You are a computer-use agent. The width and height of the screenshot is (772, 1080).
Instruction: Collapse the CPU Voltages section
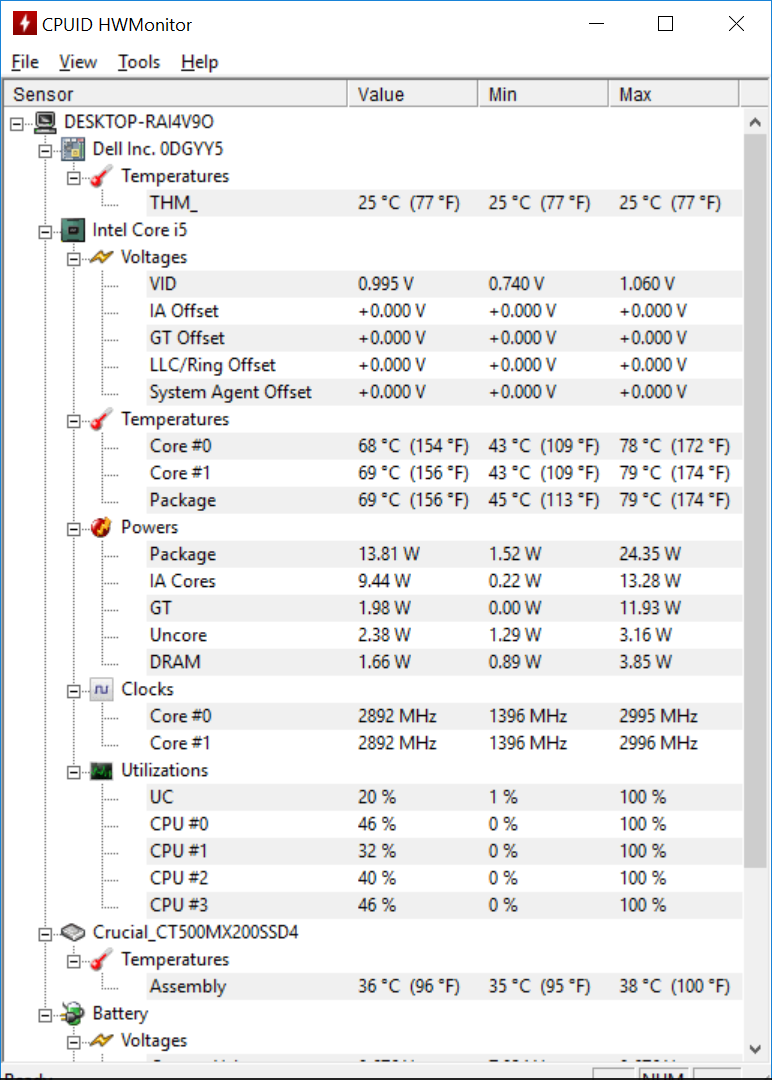tap(74, 259)
